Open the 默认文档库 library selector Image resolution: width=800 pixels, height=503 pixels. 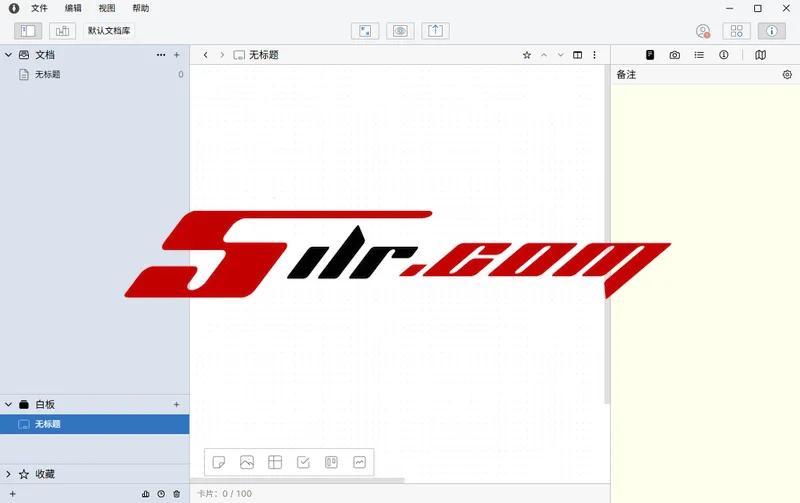(109, 31)
